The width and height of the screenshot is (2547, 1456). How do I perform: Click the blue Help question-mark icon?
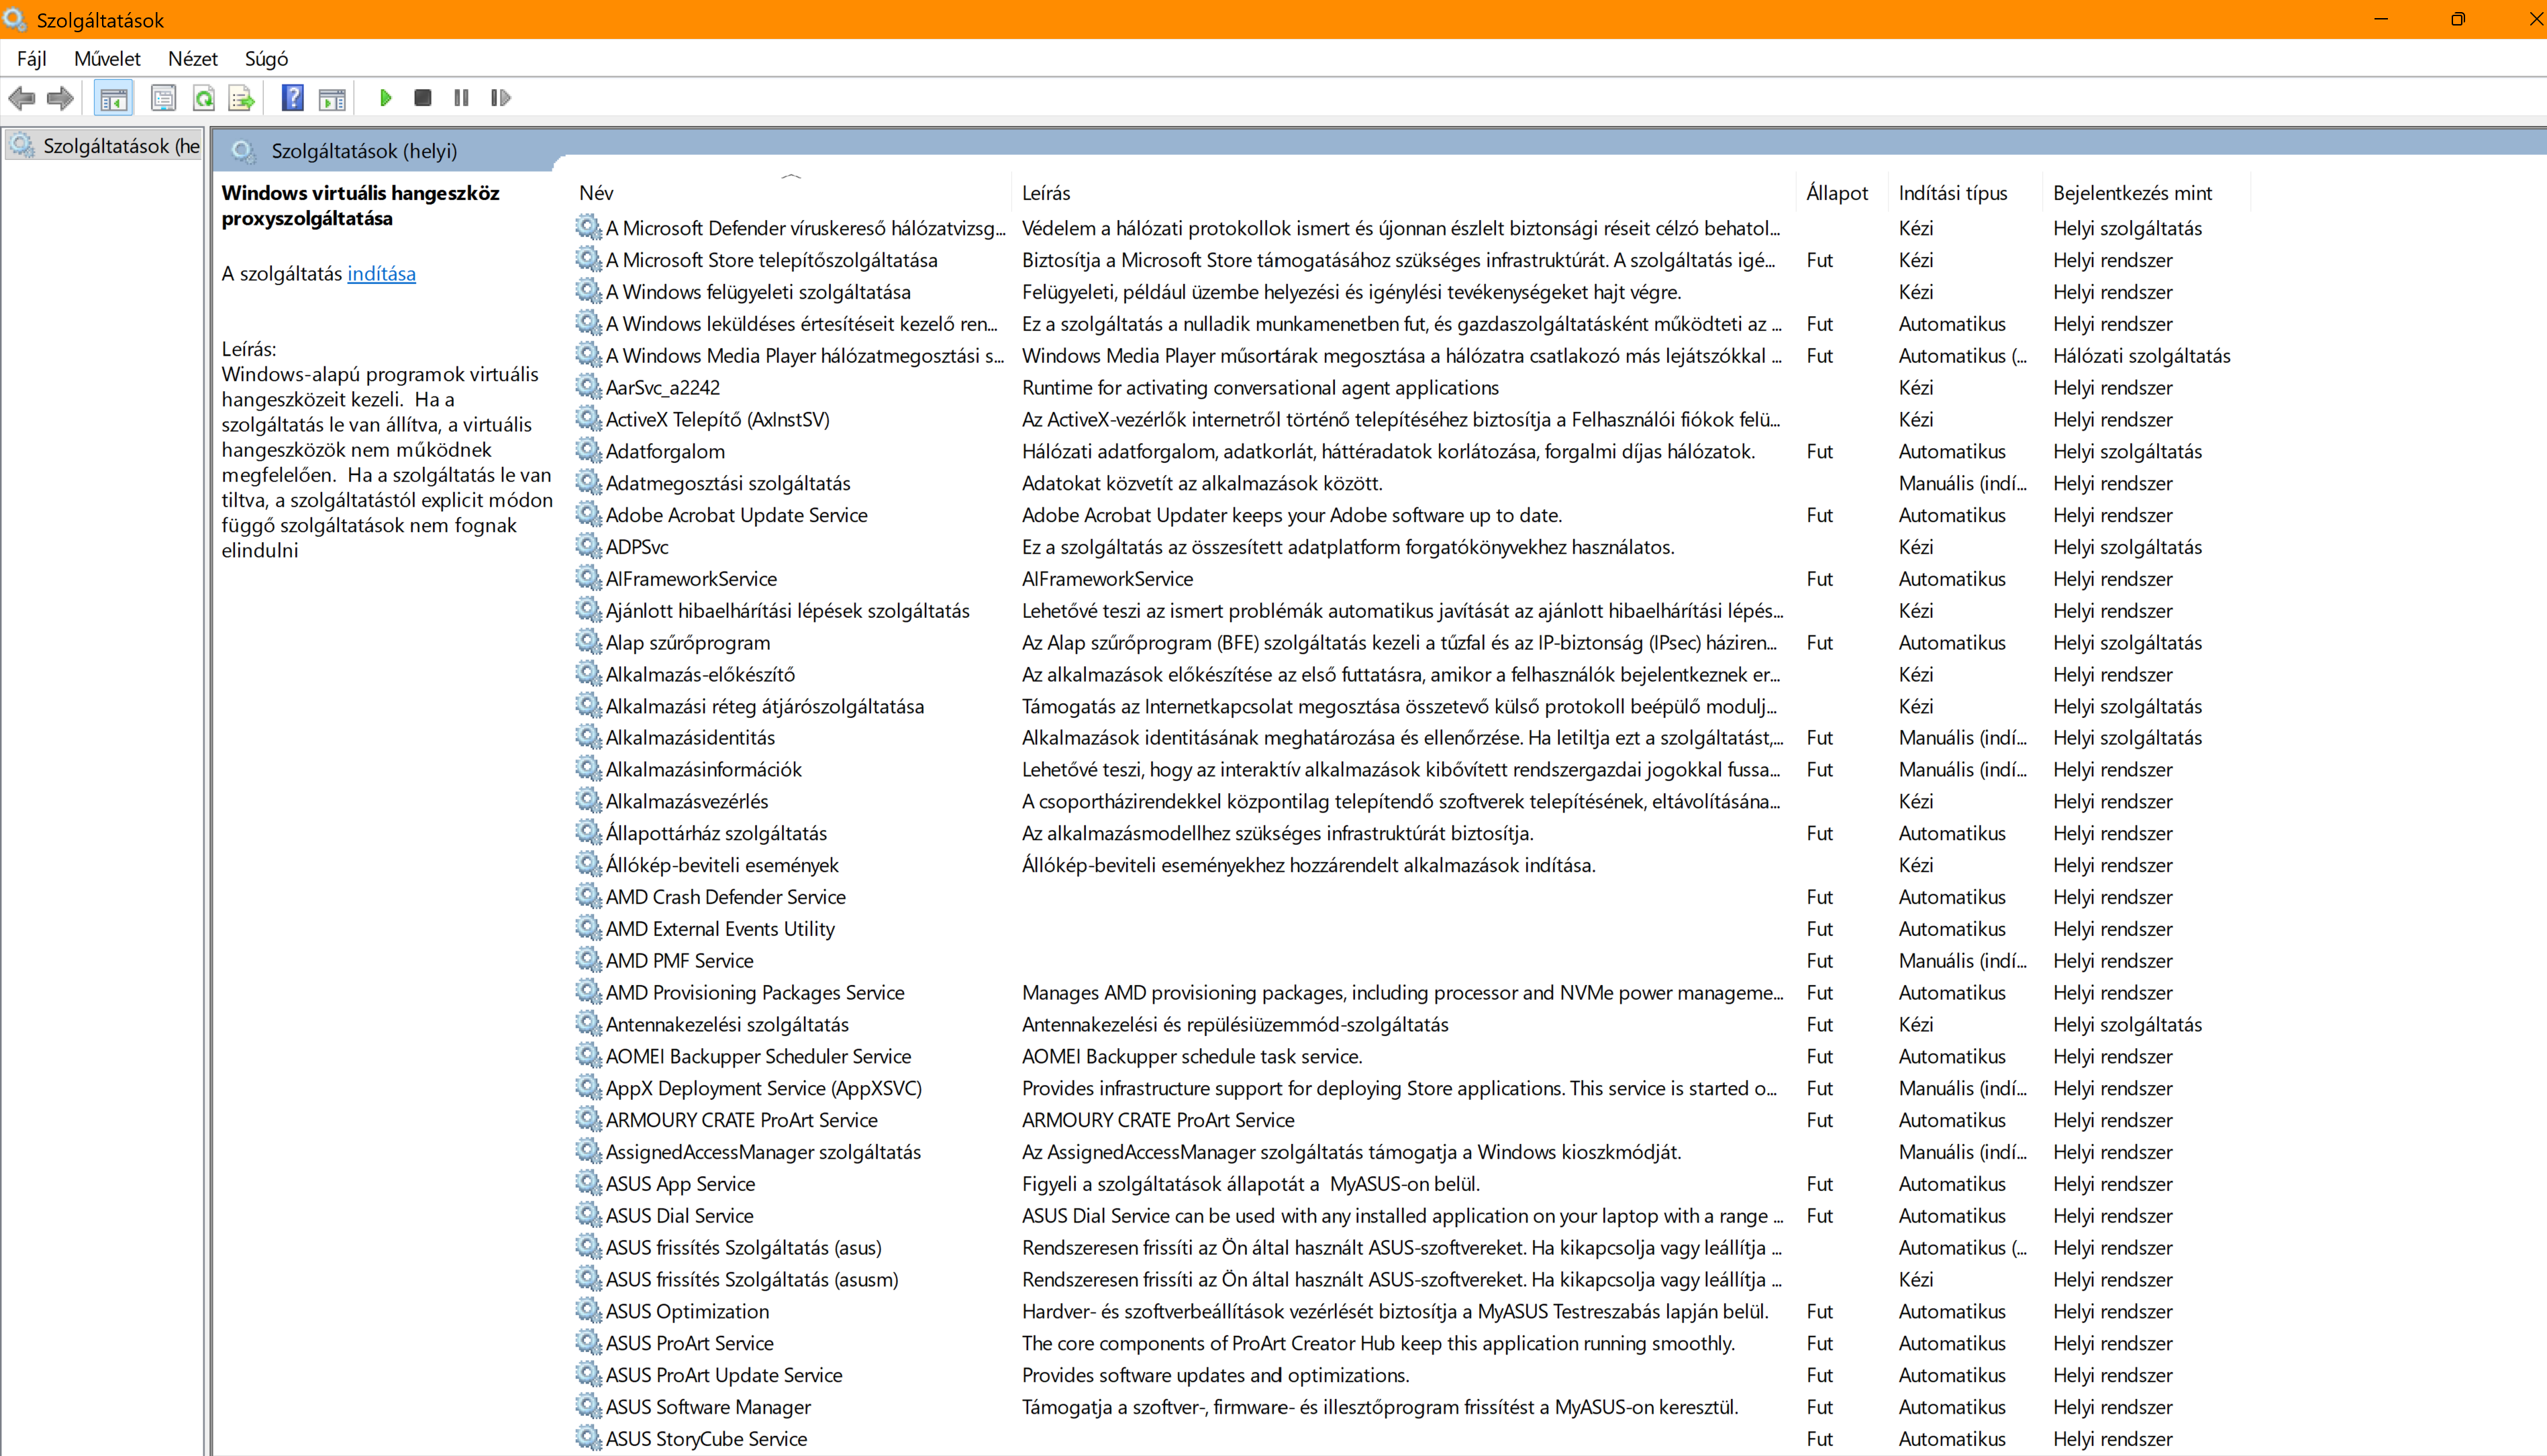292,98
